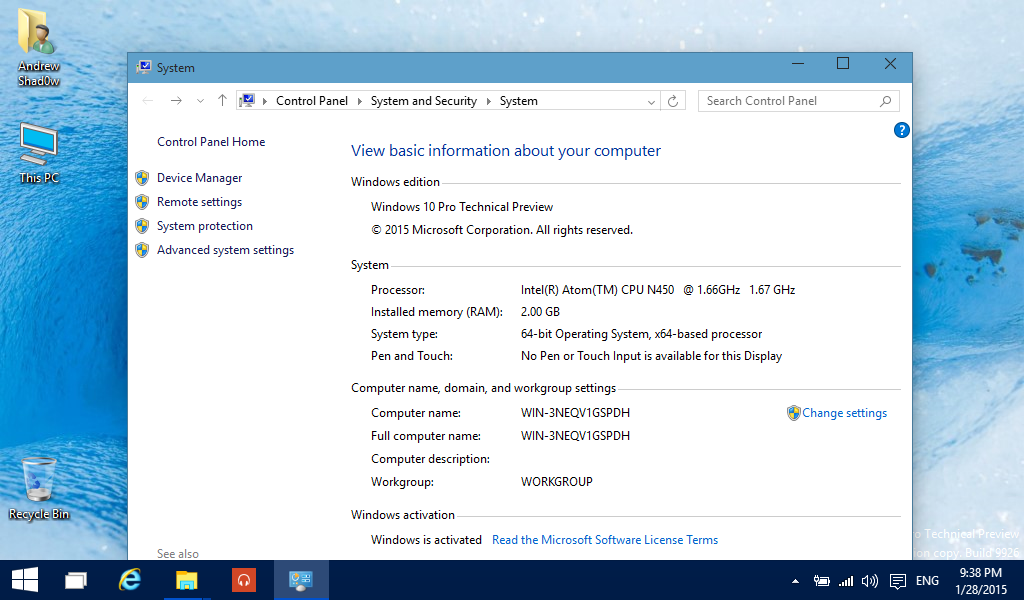Select the WORKGROUP value

tap(556, 482)
